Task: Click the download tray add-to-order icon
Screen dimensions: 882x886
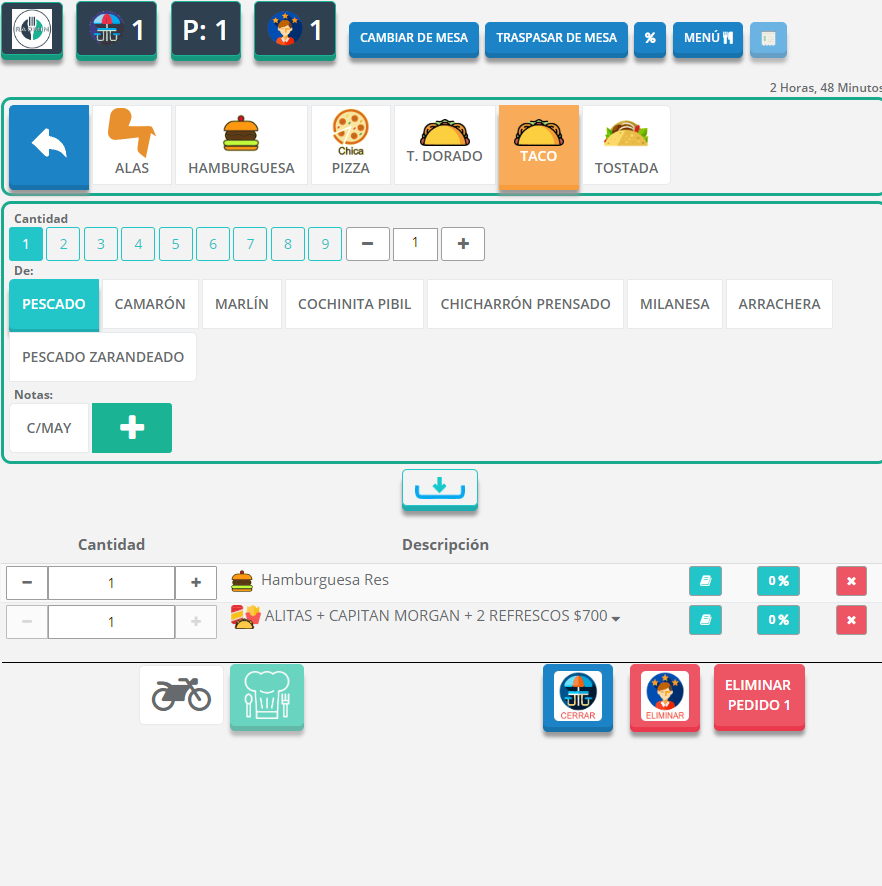Action: [x=440, y=490]
